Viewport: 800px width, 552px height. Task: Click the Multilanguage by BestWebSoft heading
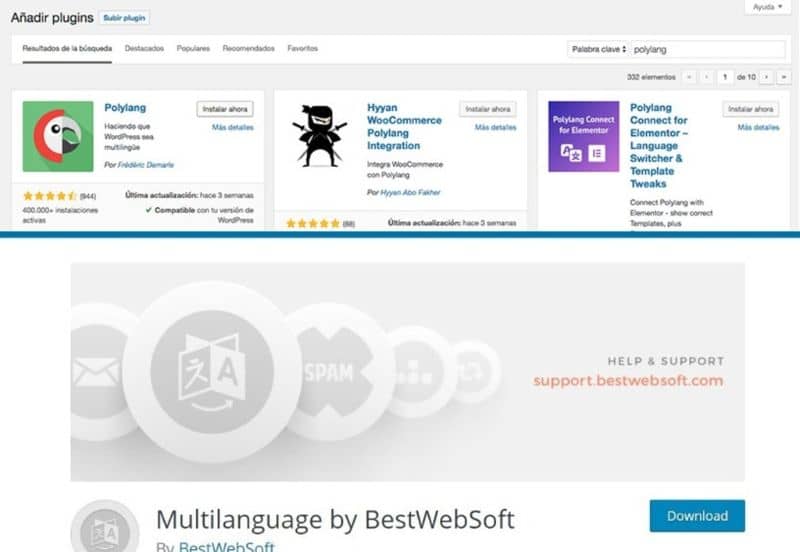pos(335,520)
